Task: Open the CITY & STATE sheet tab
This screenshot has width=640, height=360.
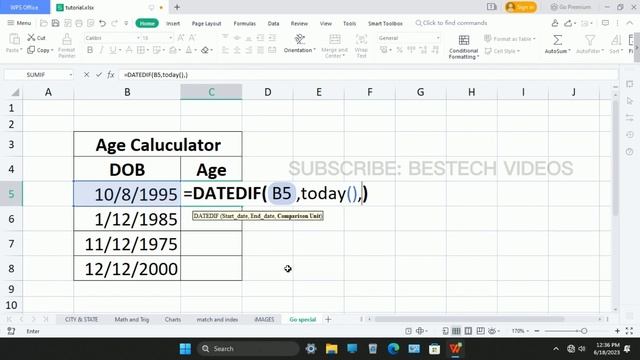Action: pyautogui.click(x=81, y=320)
